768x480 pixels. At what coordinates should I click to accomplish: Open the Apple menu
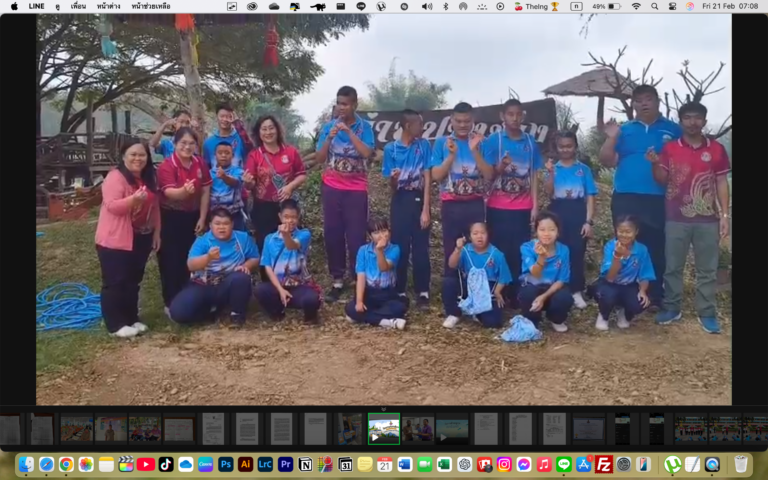click(13, 6)
